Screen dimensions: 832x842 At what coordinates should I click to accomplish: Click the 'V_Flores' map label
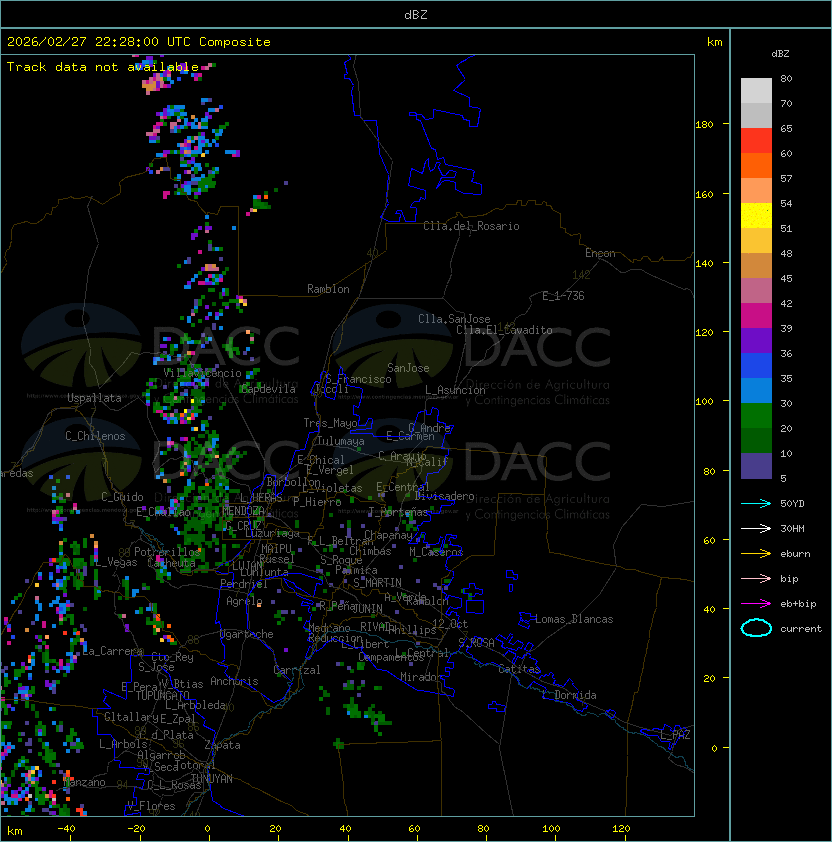151,806
